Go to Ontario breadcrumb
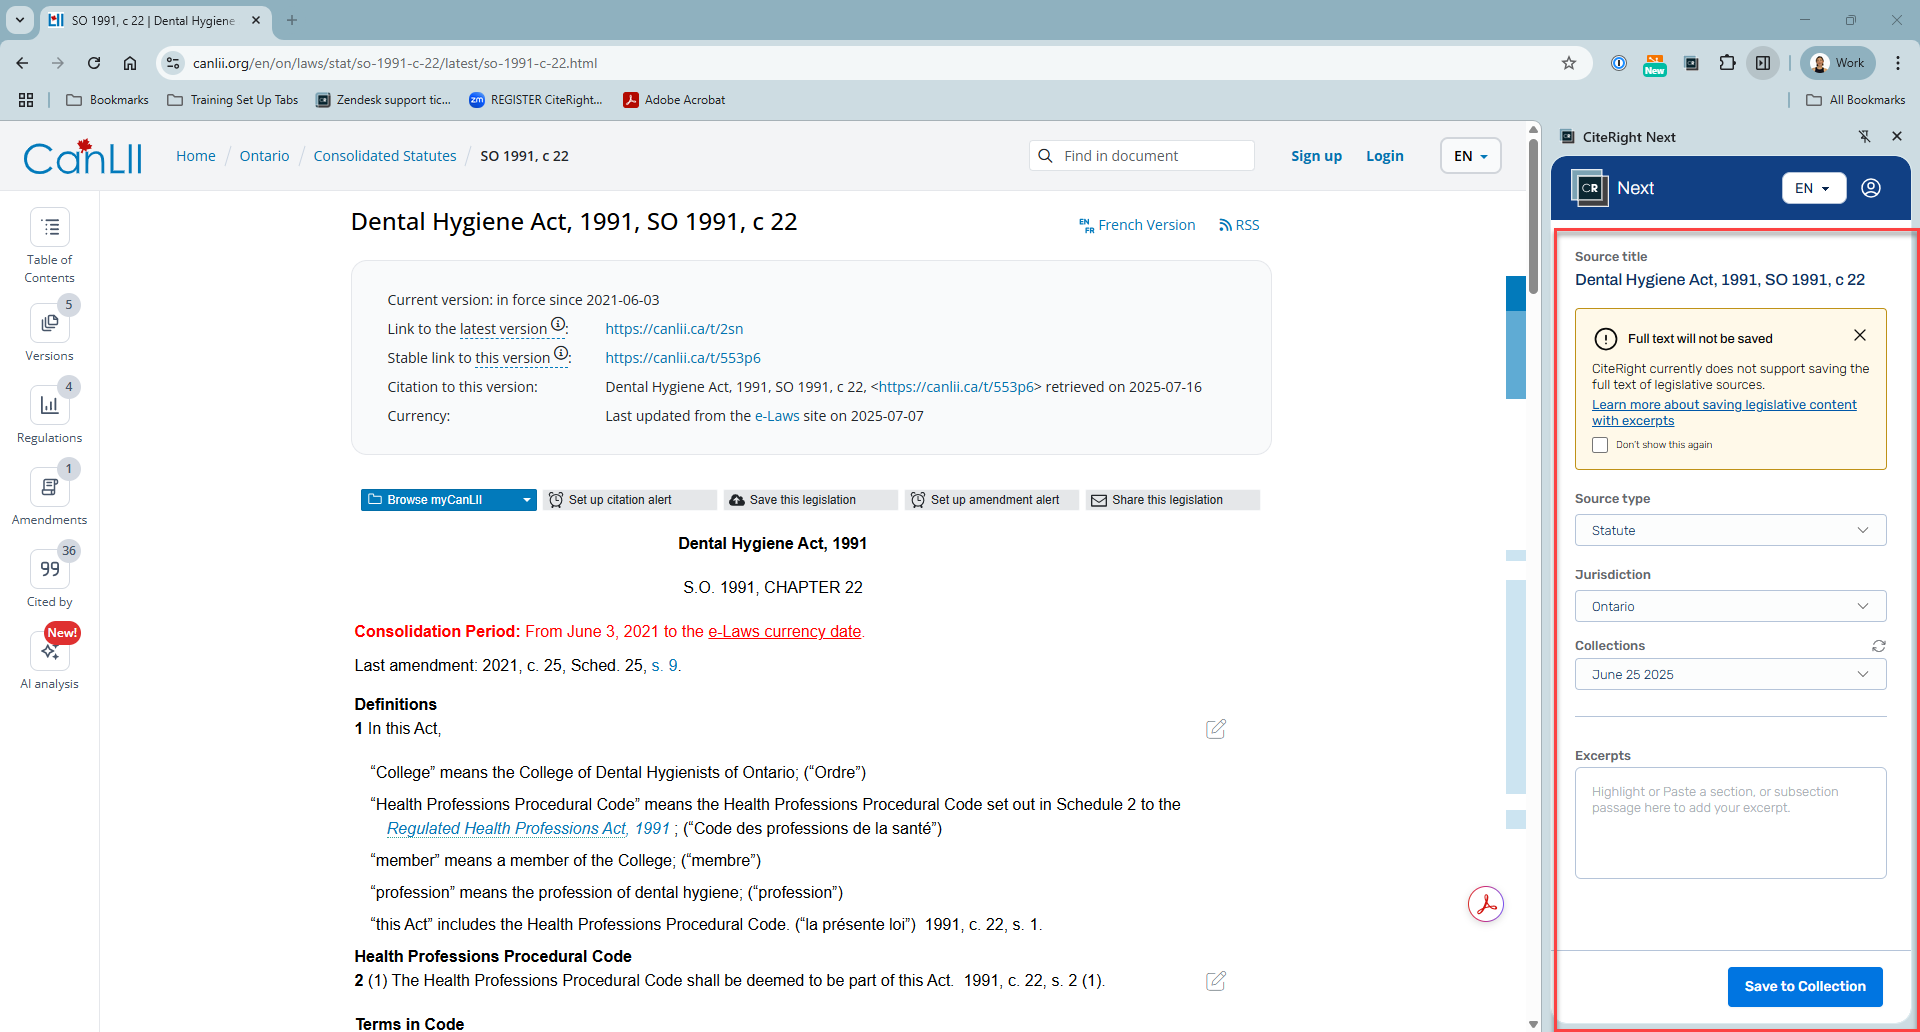1920x1032 pixels. point(264,156)
